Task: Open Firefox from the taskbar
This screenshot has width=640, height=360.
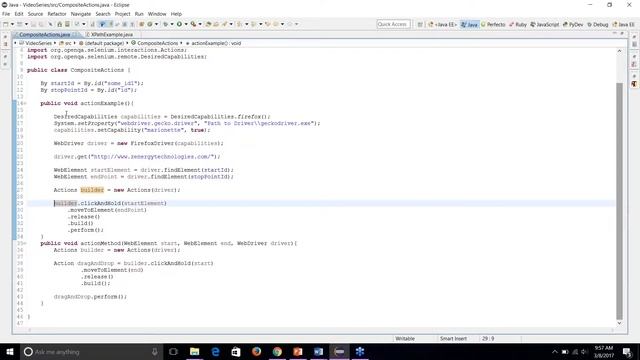Action: tap(256, 351)
